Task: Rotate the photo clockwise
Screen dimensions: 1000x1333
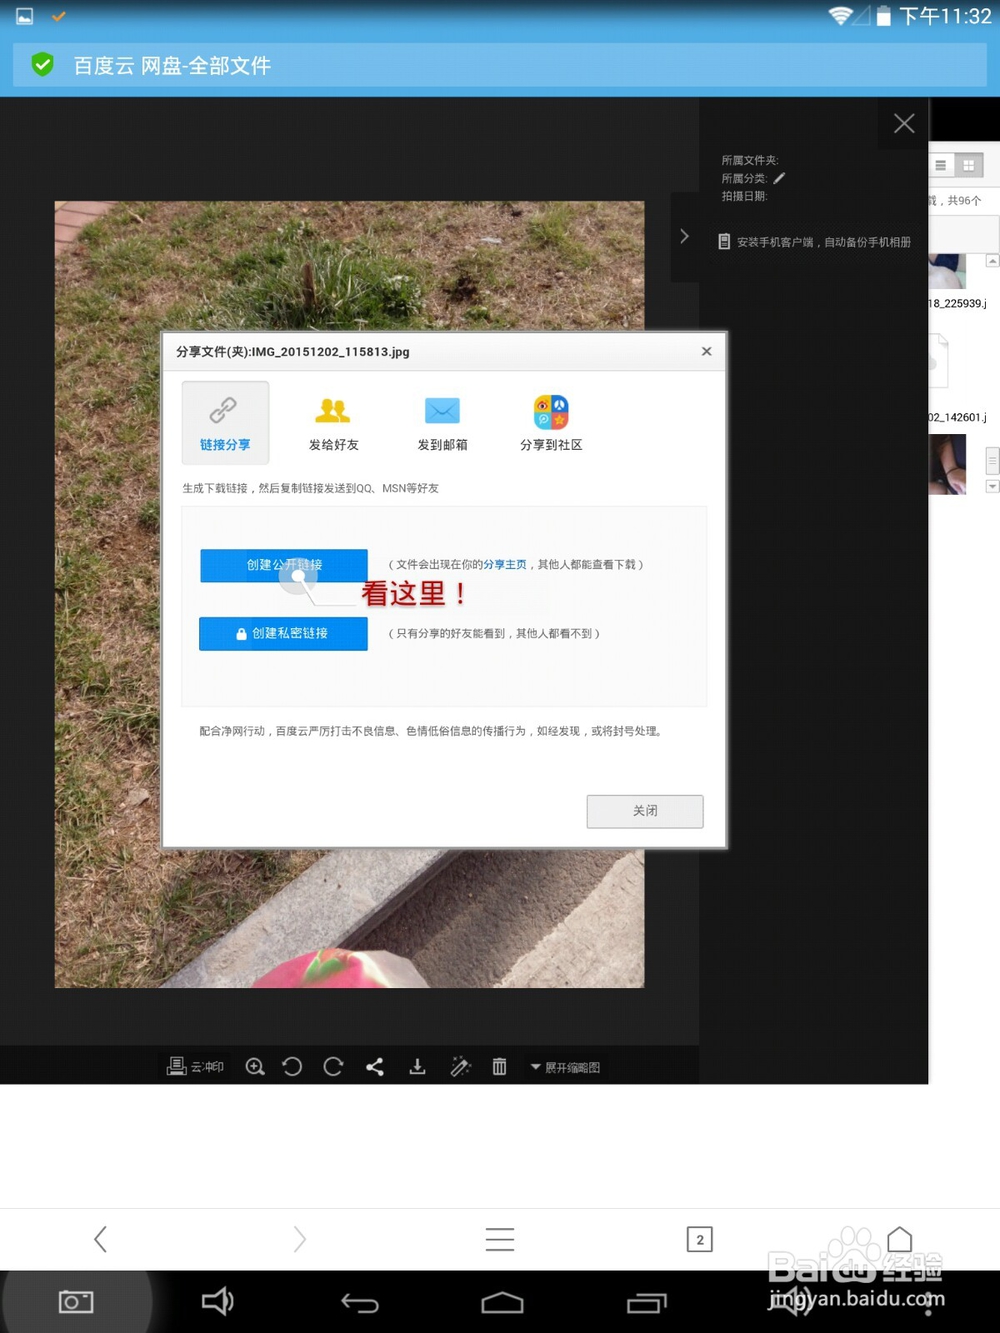Action: pyautogui.click(x=333, y=1067)
